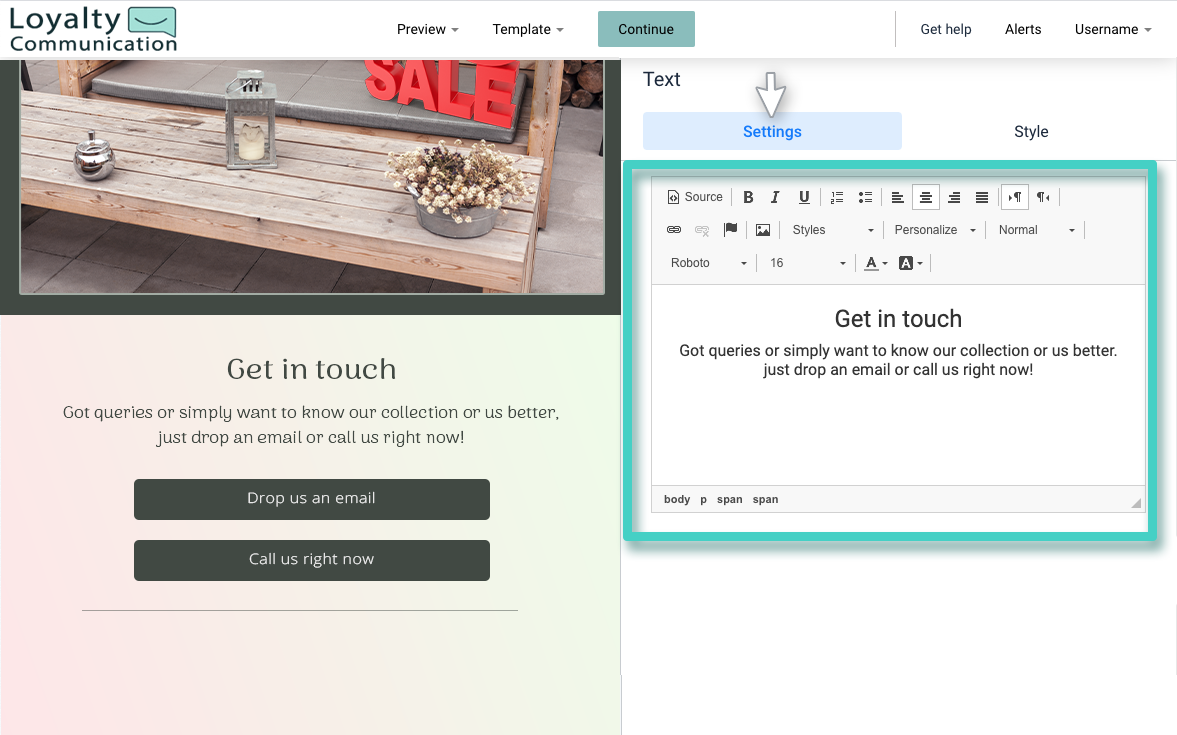Click the editor paragraph about queries
The image size is (1177, 735).
(x=898, y=360)
